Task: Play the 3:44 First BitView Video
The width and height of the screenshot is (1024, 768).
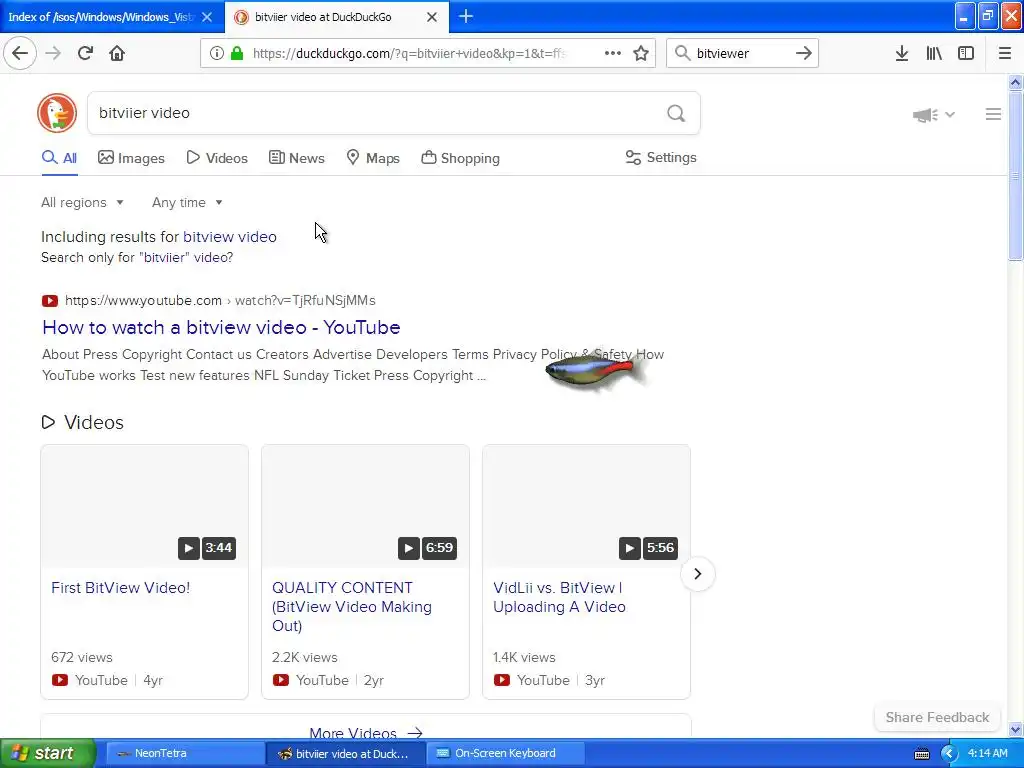Action: coord(144,506)
